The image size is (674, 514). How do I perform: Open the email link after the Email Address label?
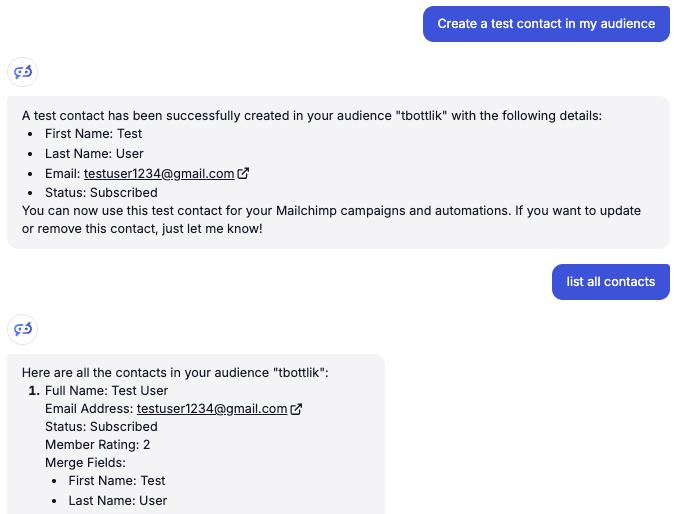point(212,409)
